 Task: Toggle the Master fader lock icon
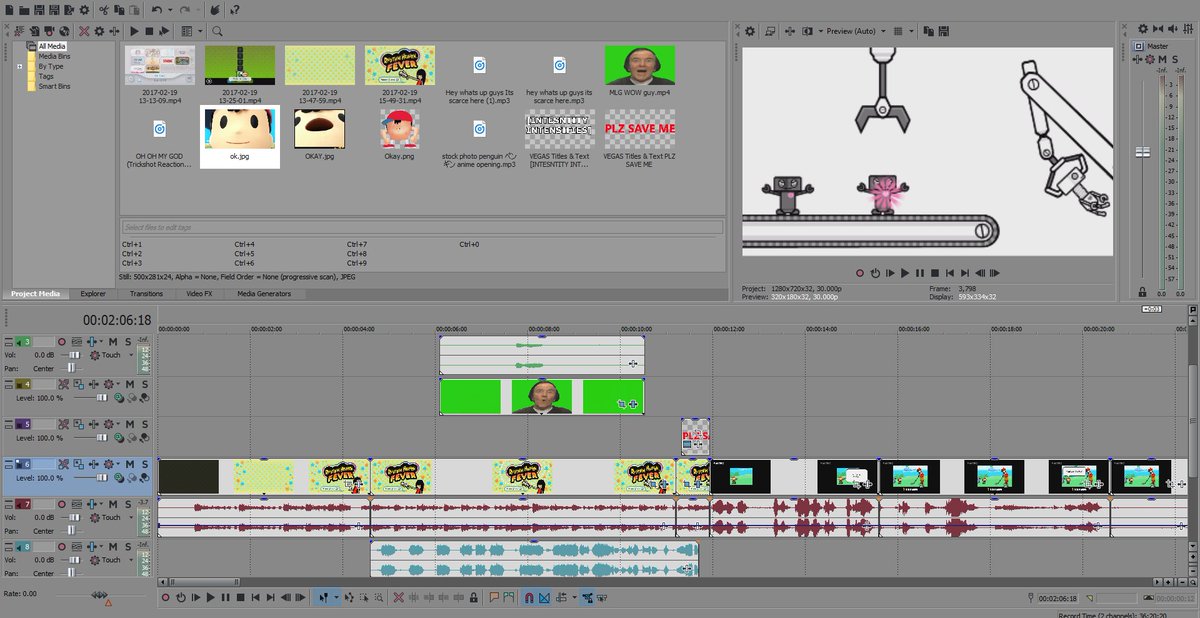pos(1142,291)
